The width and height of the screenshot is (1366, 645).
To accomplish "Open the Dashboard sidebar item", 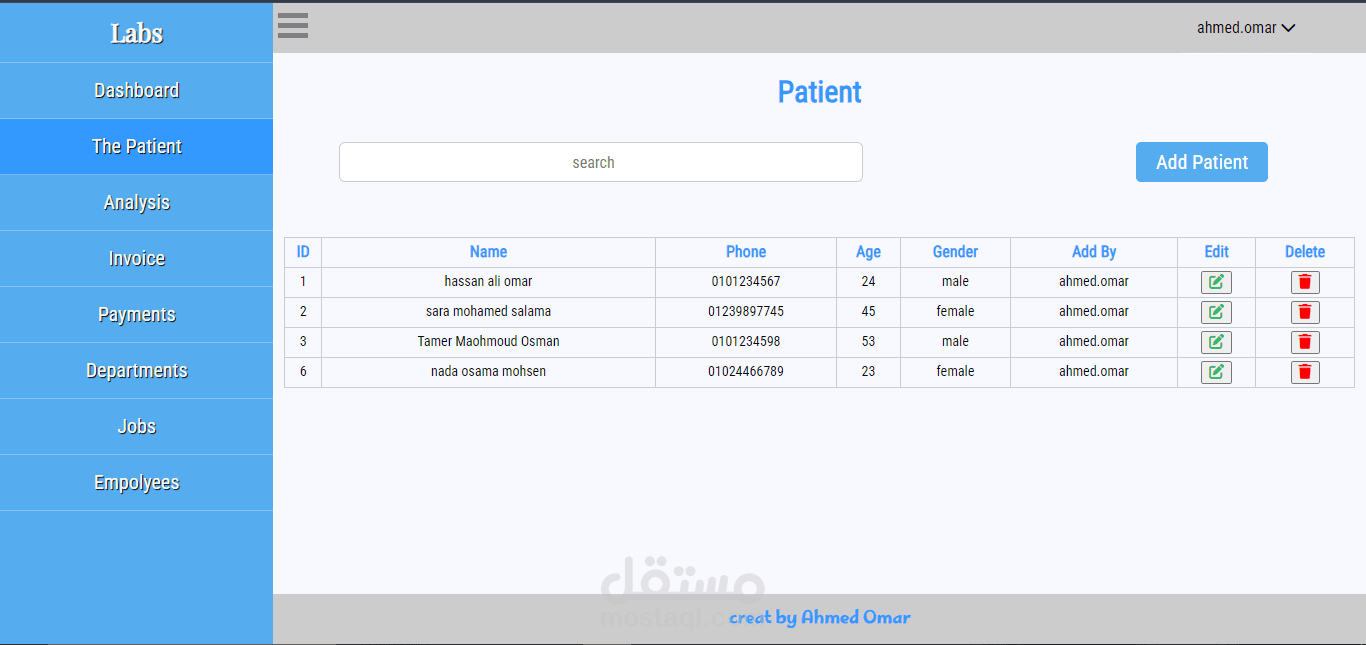I will click(137, 91).
